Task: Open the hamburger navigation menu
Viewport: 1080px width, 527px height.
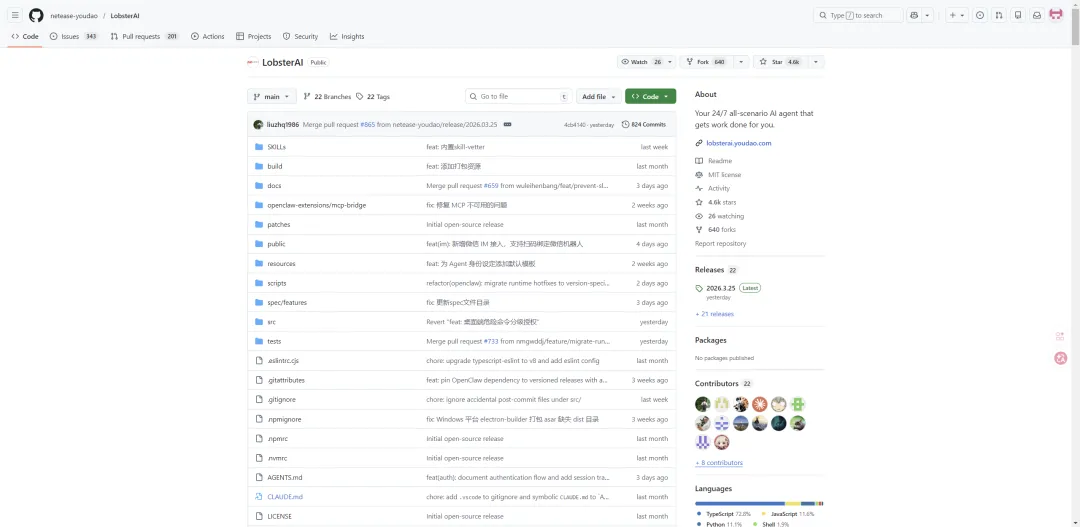Action: (15, 15)
